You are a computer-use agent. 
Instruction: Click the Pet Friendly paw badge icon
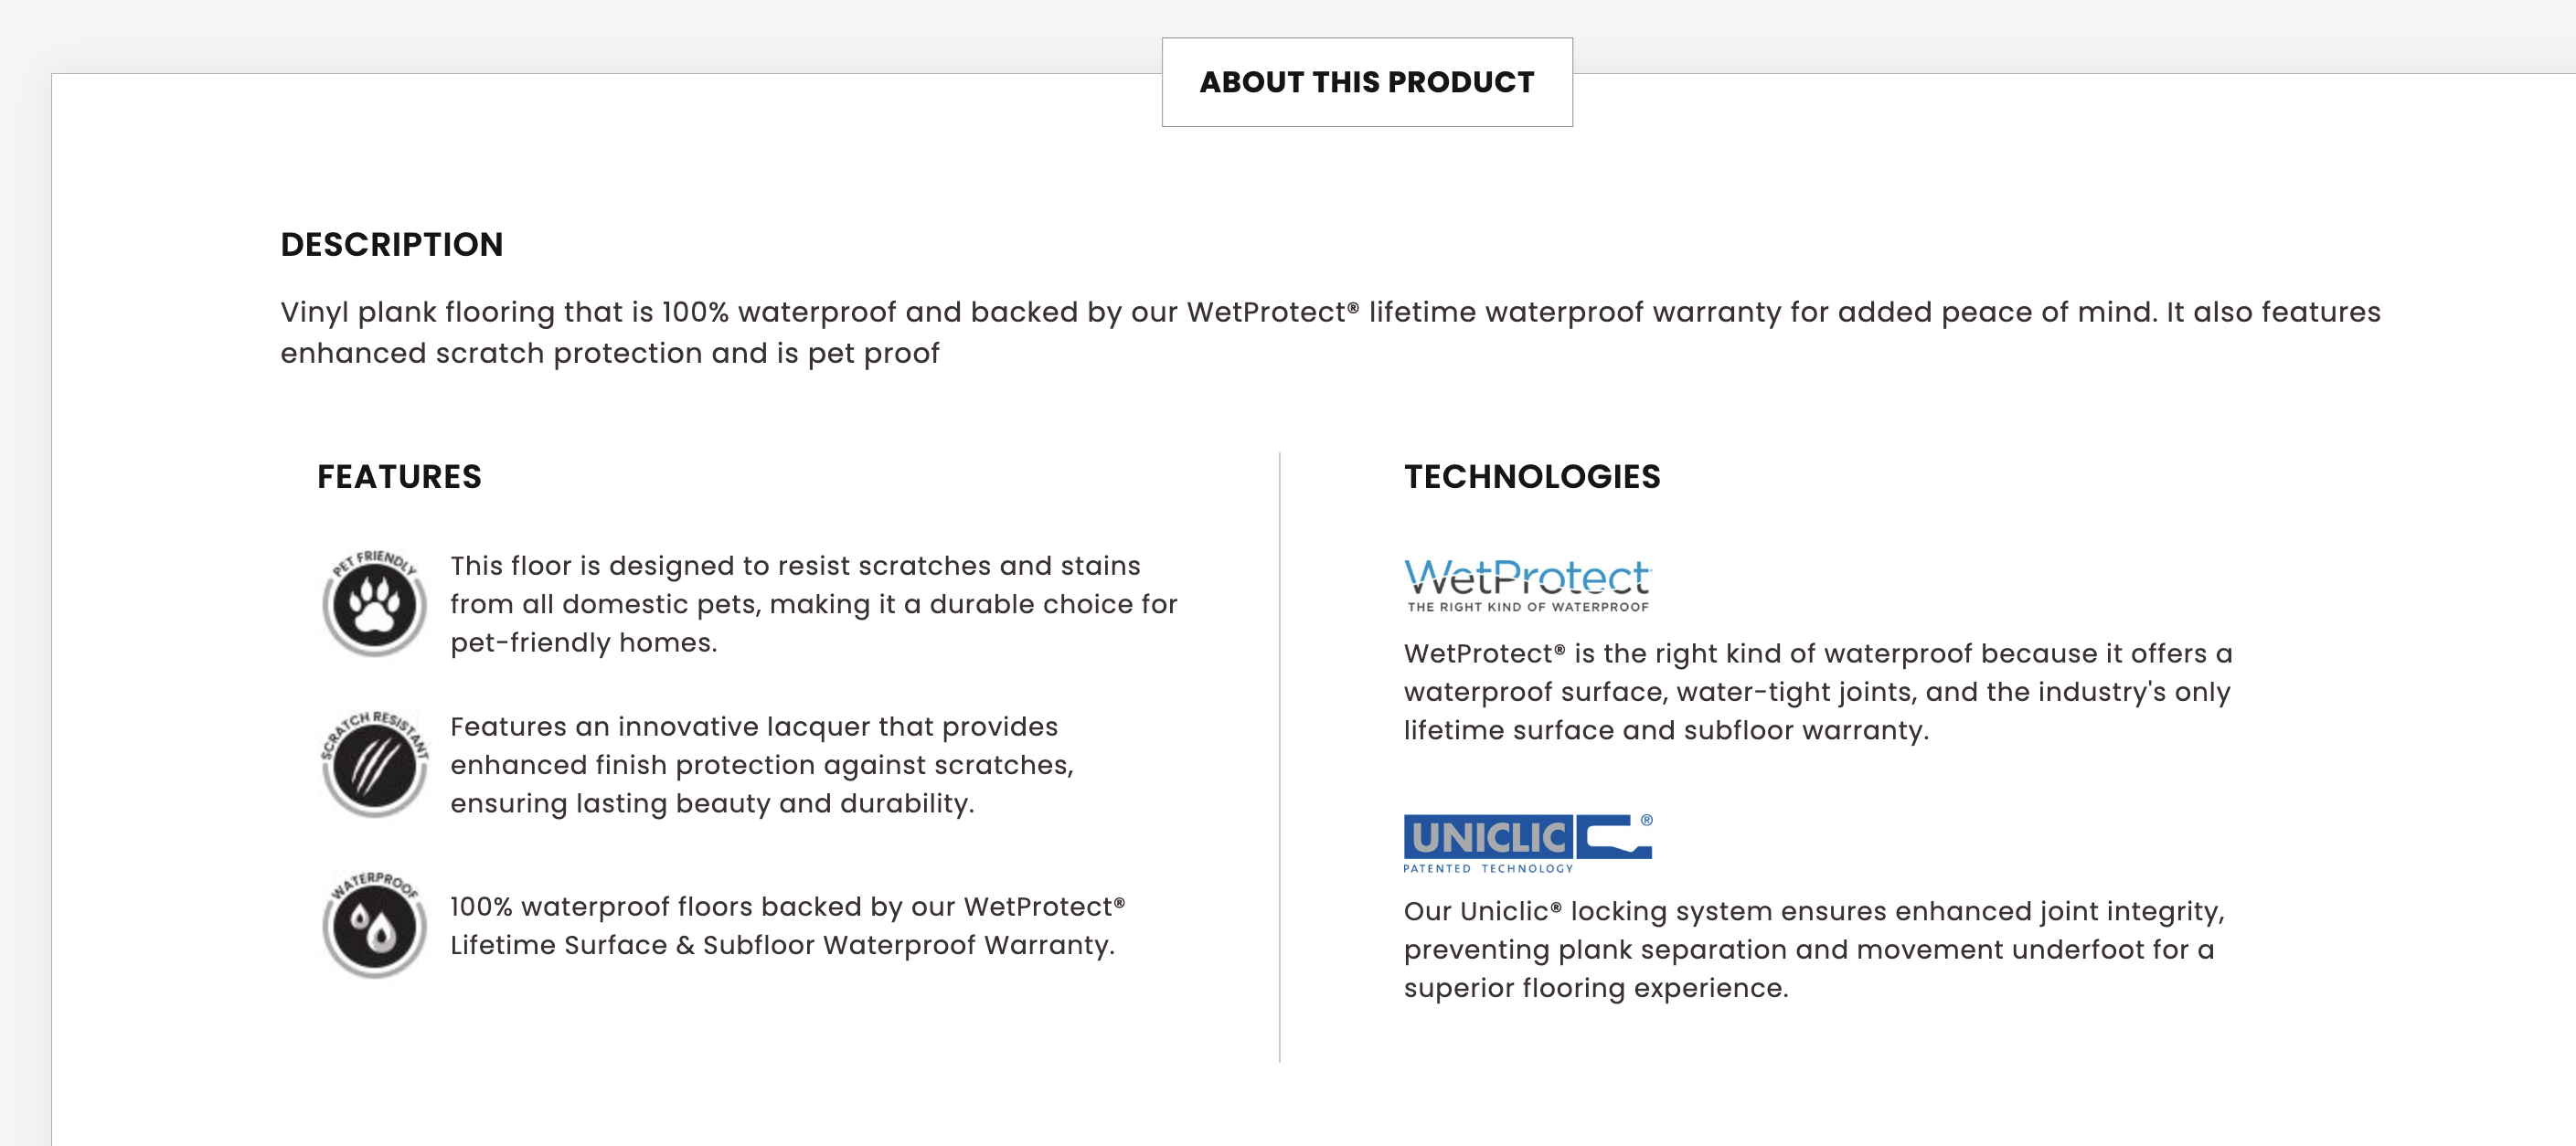click(x=374, y=603)
